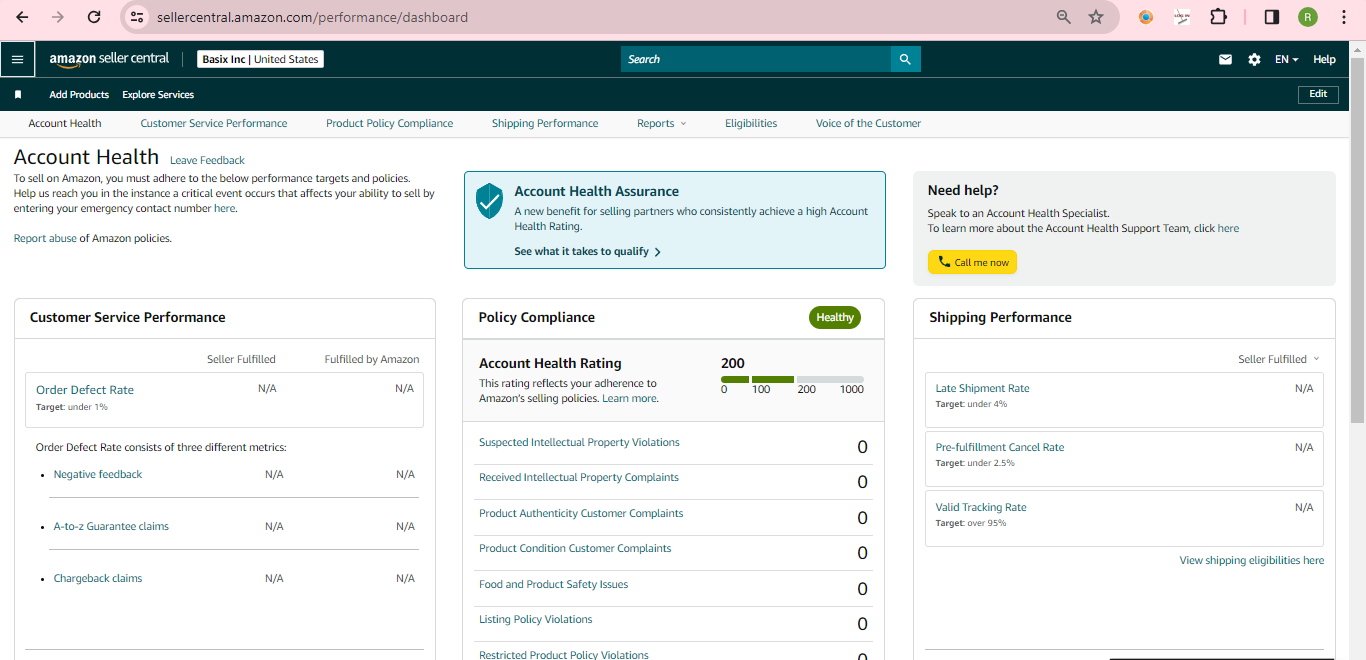Switch to Account Health tab
Screen dimensions: 1366x660
65,123
